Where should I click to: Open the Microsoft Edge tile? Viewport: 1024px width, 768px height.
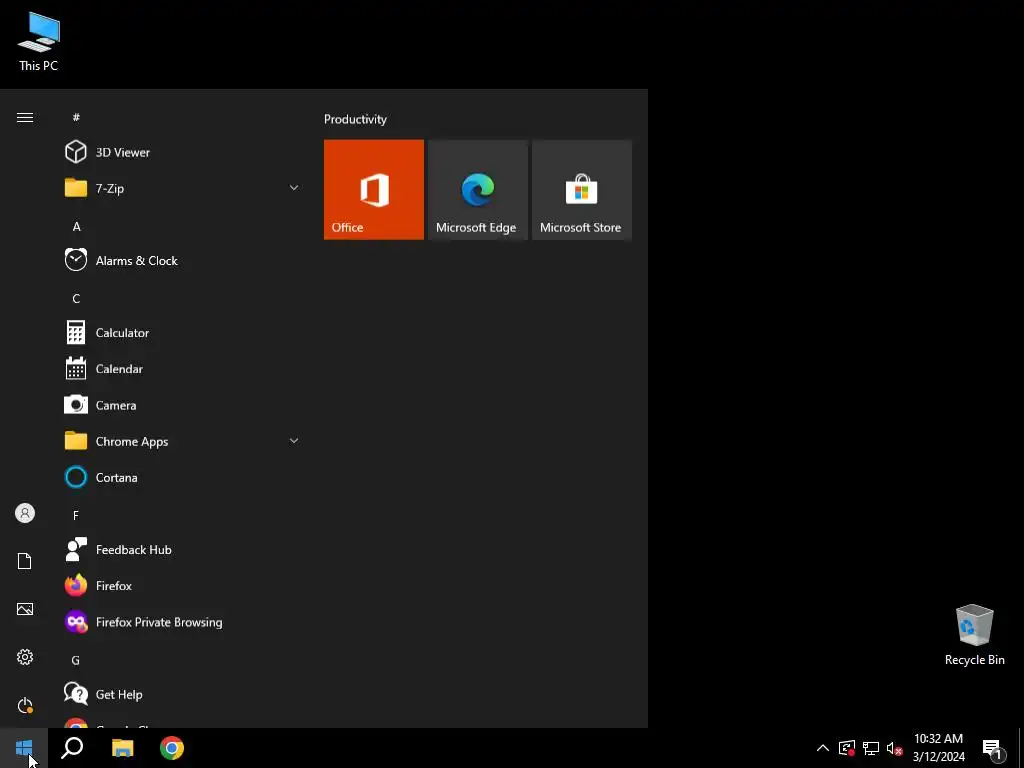(x=477, y=189)
